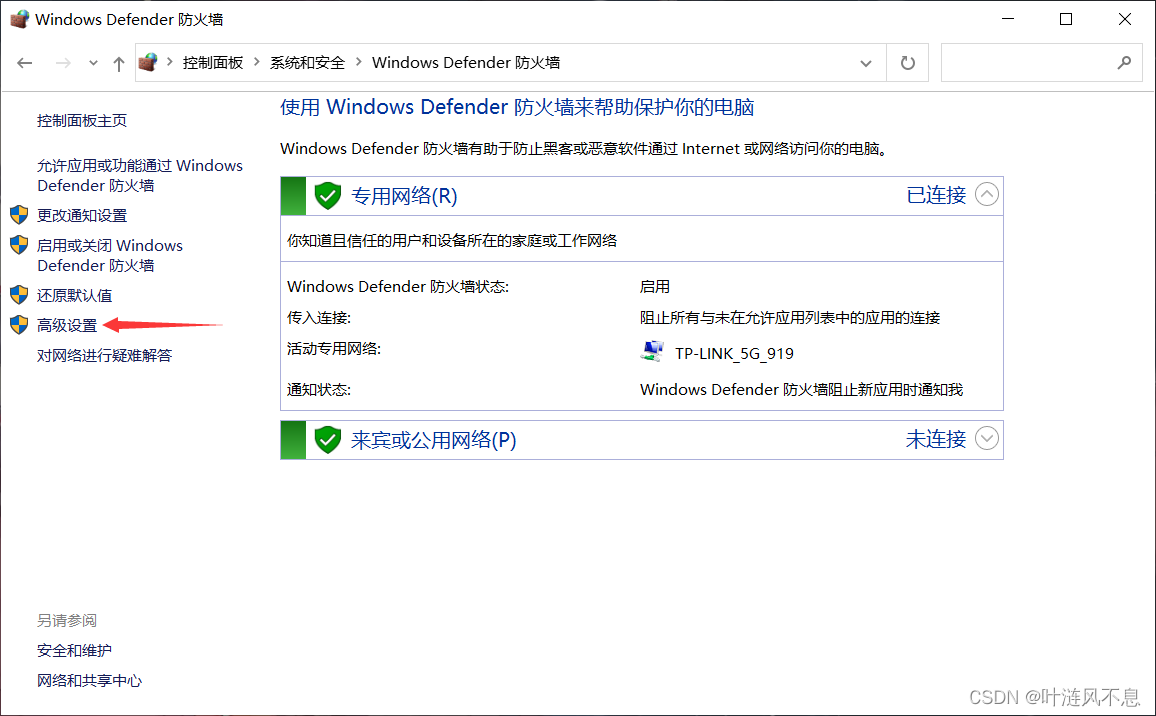The height and width of the screenshot is (716, 1156).
Task: Click the 另请参阅 label
Action: (67, 620)
